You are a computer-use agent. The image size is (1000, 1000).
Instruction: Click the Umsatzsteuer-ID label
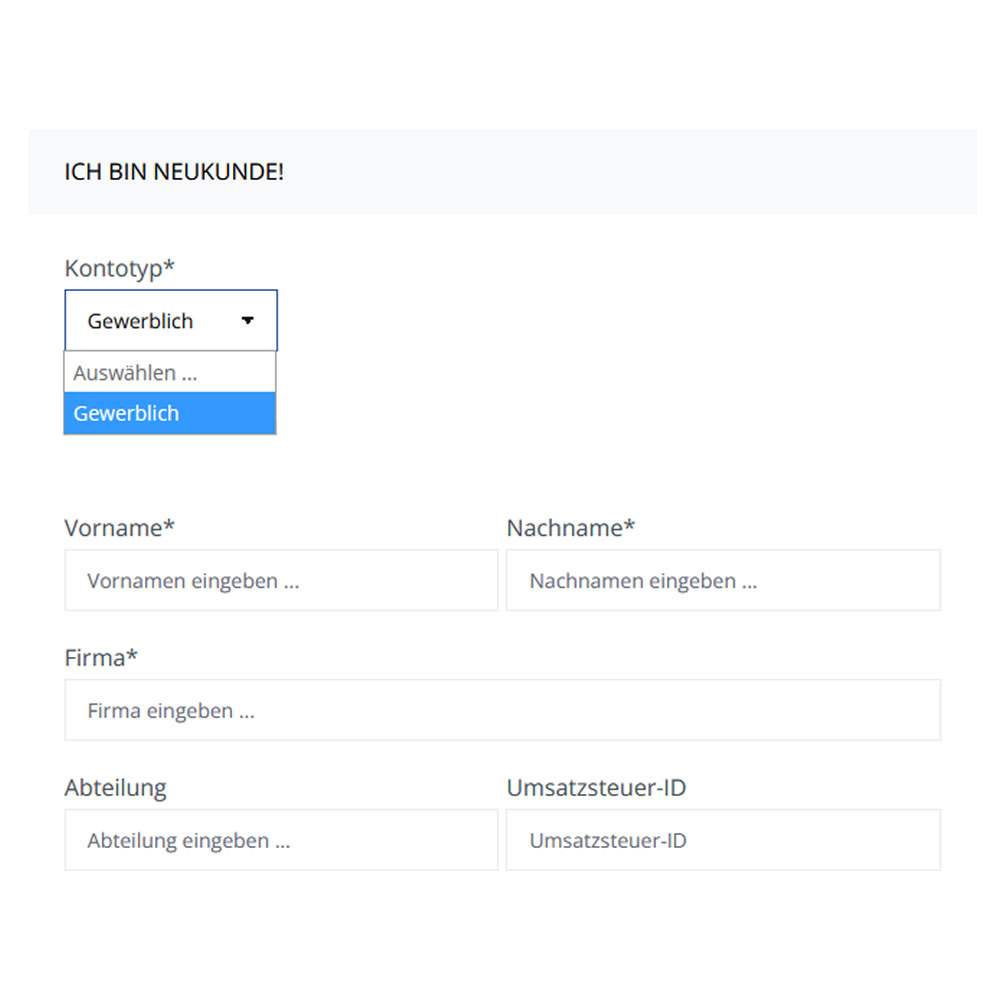(x=596, y=787)
